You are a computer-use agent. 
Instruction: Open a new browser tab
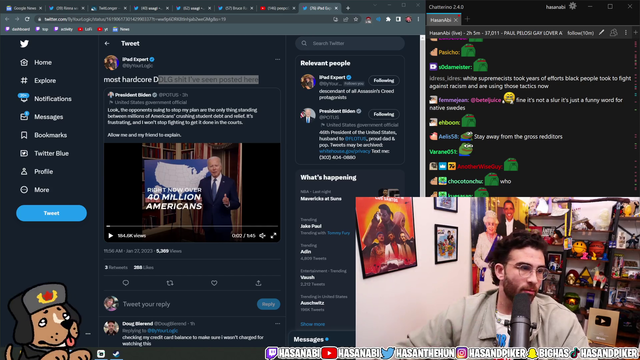click(348, 8)
